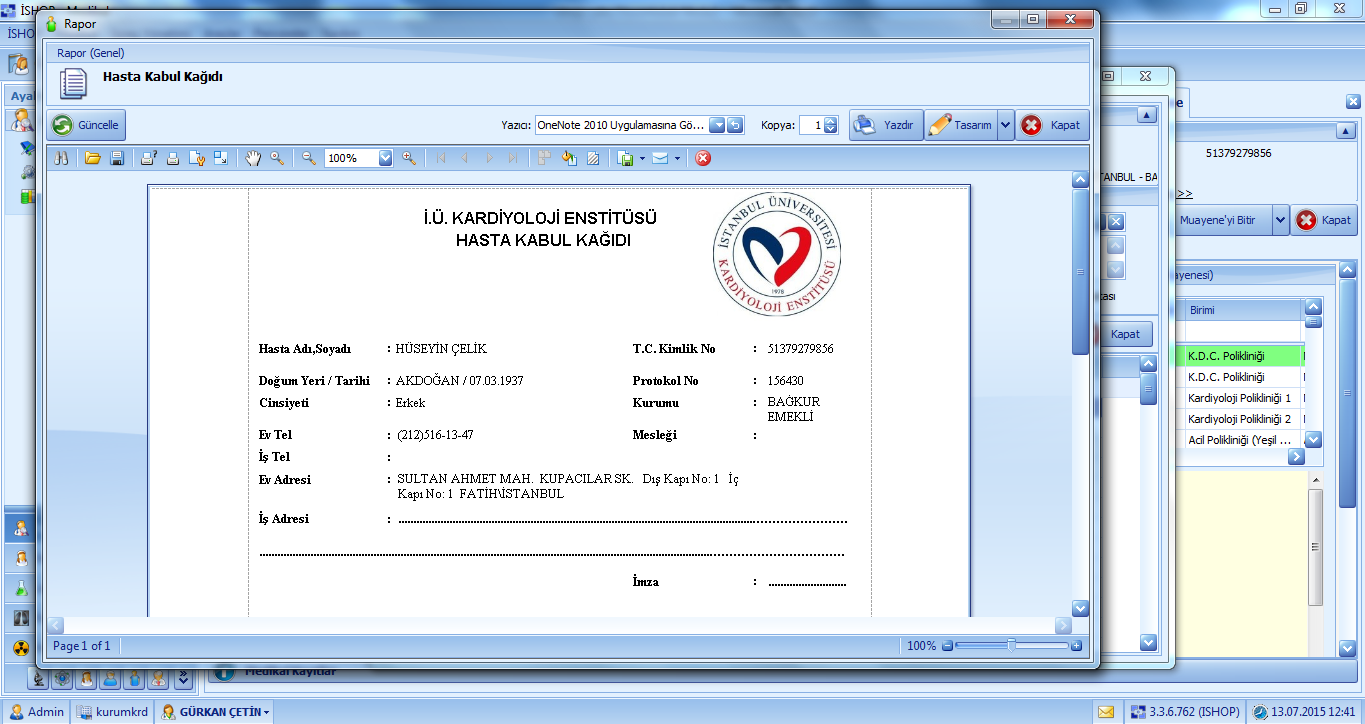
Task: Click the envelope icon in the status bar
Action: (1106, 712)
